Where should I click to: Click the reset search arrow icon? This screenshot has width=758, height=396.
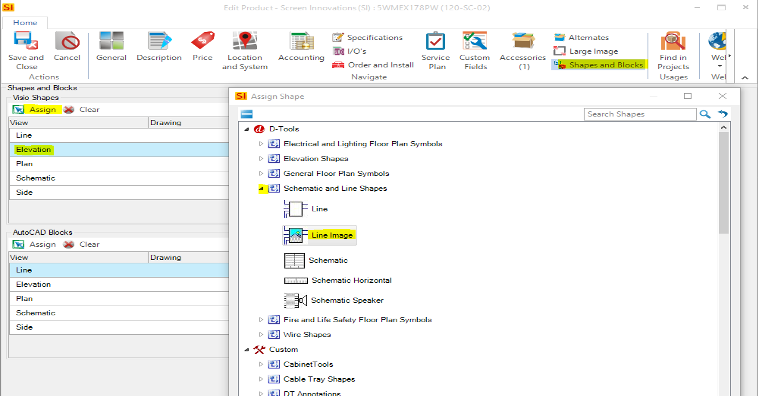click(723, 114)
